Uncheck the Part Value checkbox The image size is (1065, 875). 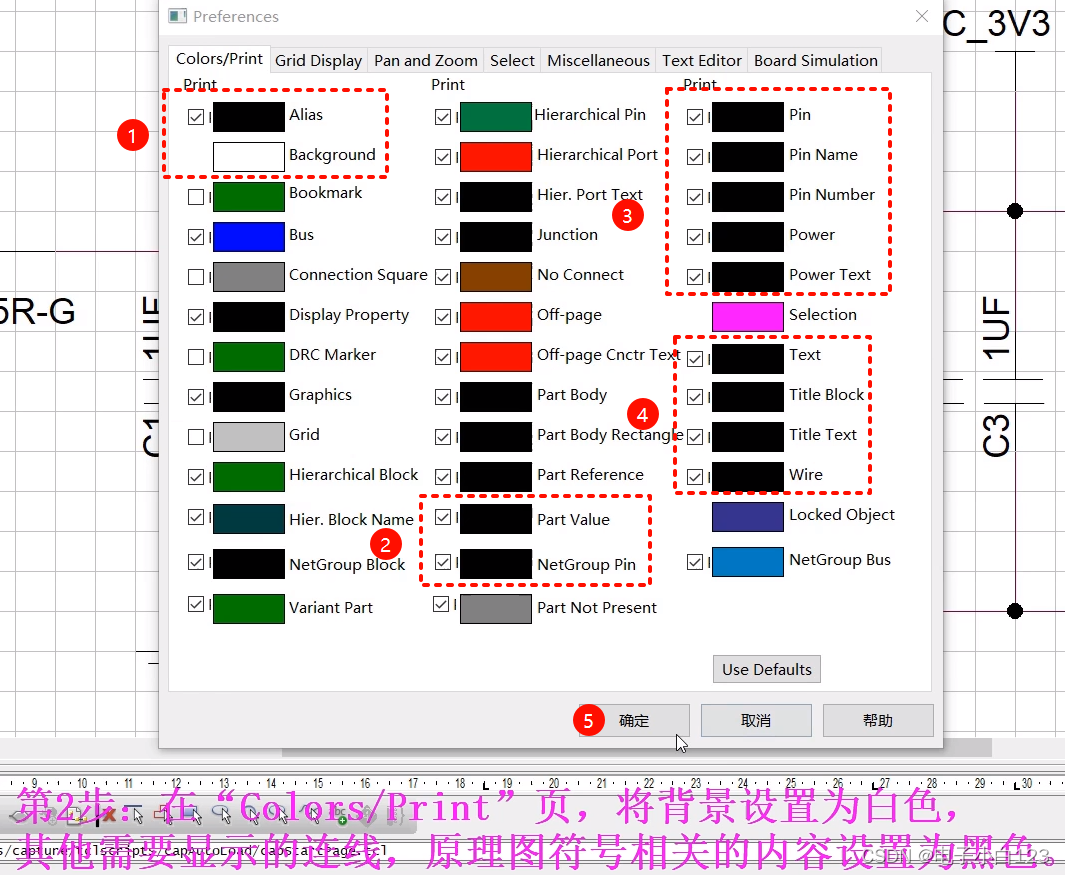pos(443,518)
